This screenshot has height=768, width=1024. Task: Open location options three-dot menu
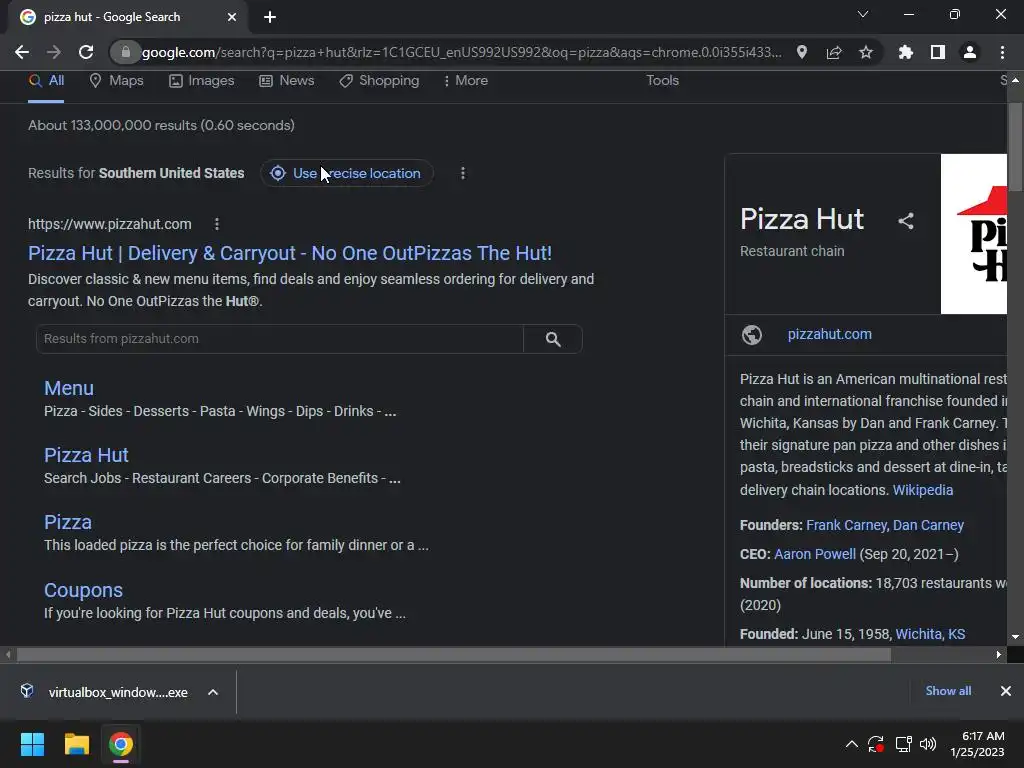pos(463,173)
